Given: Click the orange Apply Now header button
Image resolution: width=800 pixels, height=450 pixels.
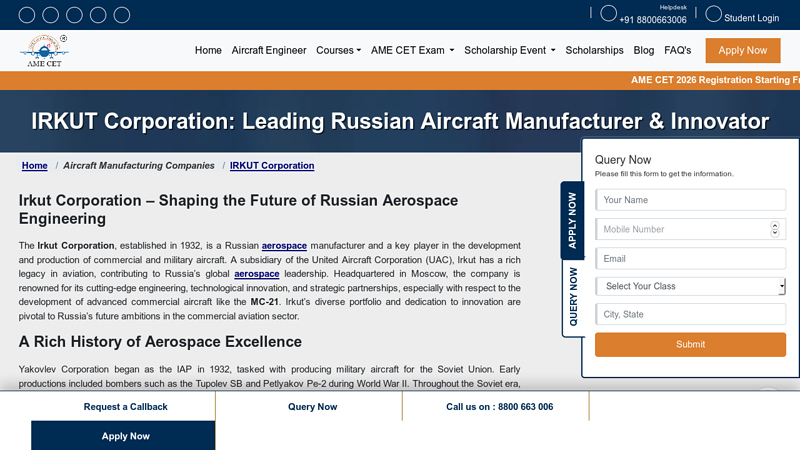Looking at the screenshot, I should 743,51.
